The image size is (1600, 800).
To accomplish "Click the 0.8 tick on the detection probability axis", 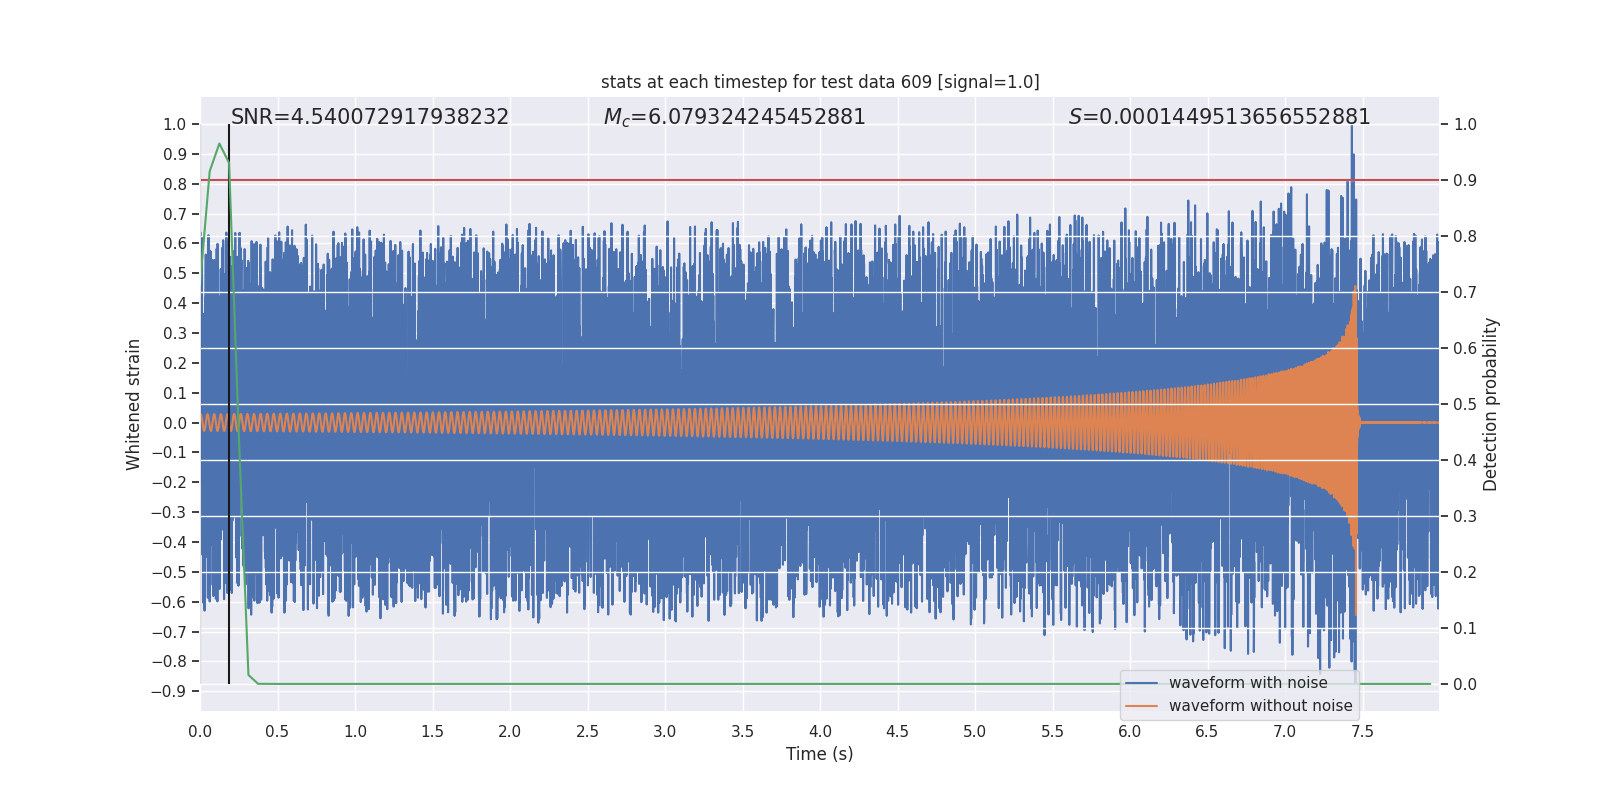I will [x=1465, y=237].
